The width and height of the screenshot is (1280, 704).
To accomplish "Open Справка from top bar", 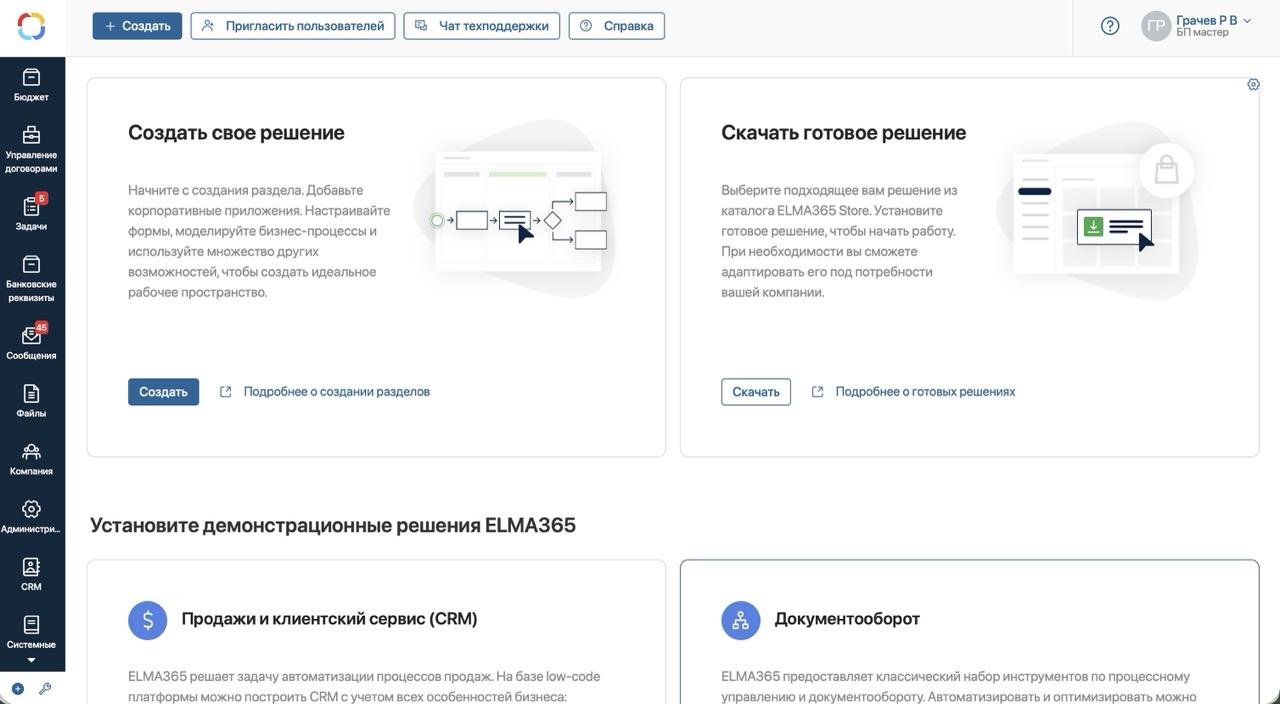I will pyautogui.click(x=617, y=26).
